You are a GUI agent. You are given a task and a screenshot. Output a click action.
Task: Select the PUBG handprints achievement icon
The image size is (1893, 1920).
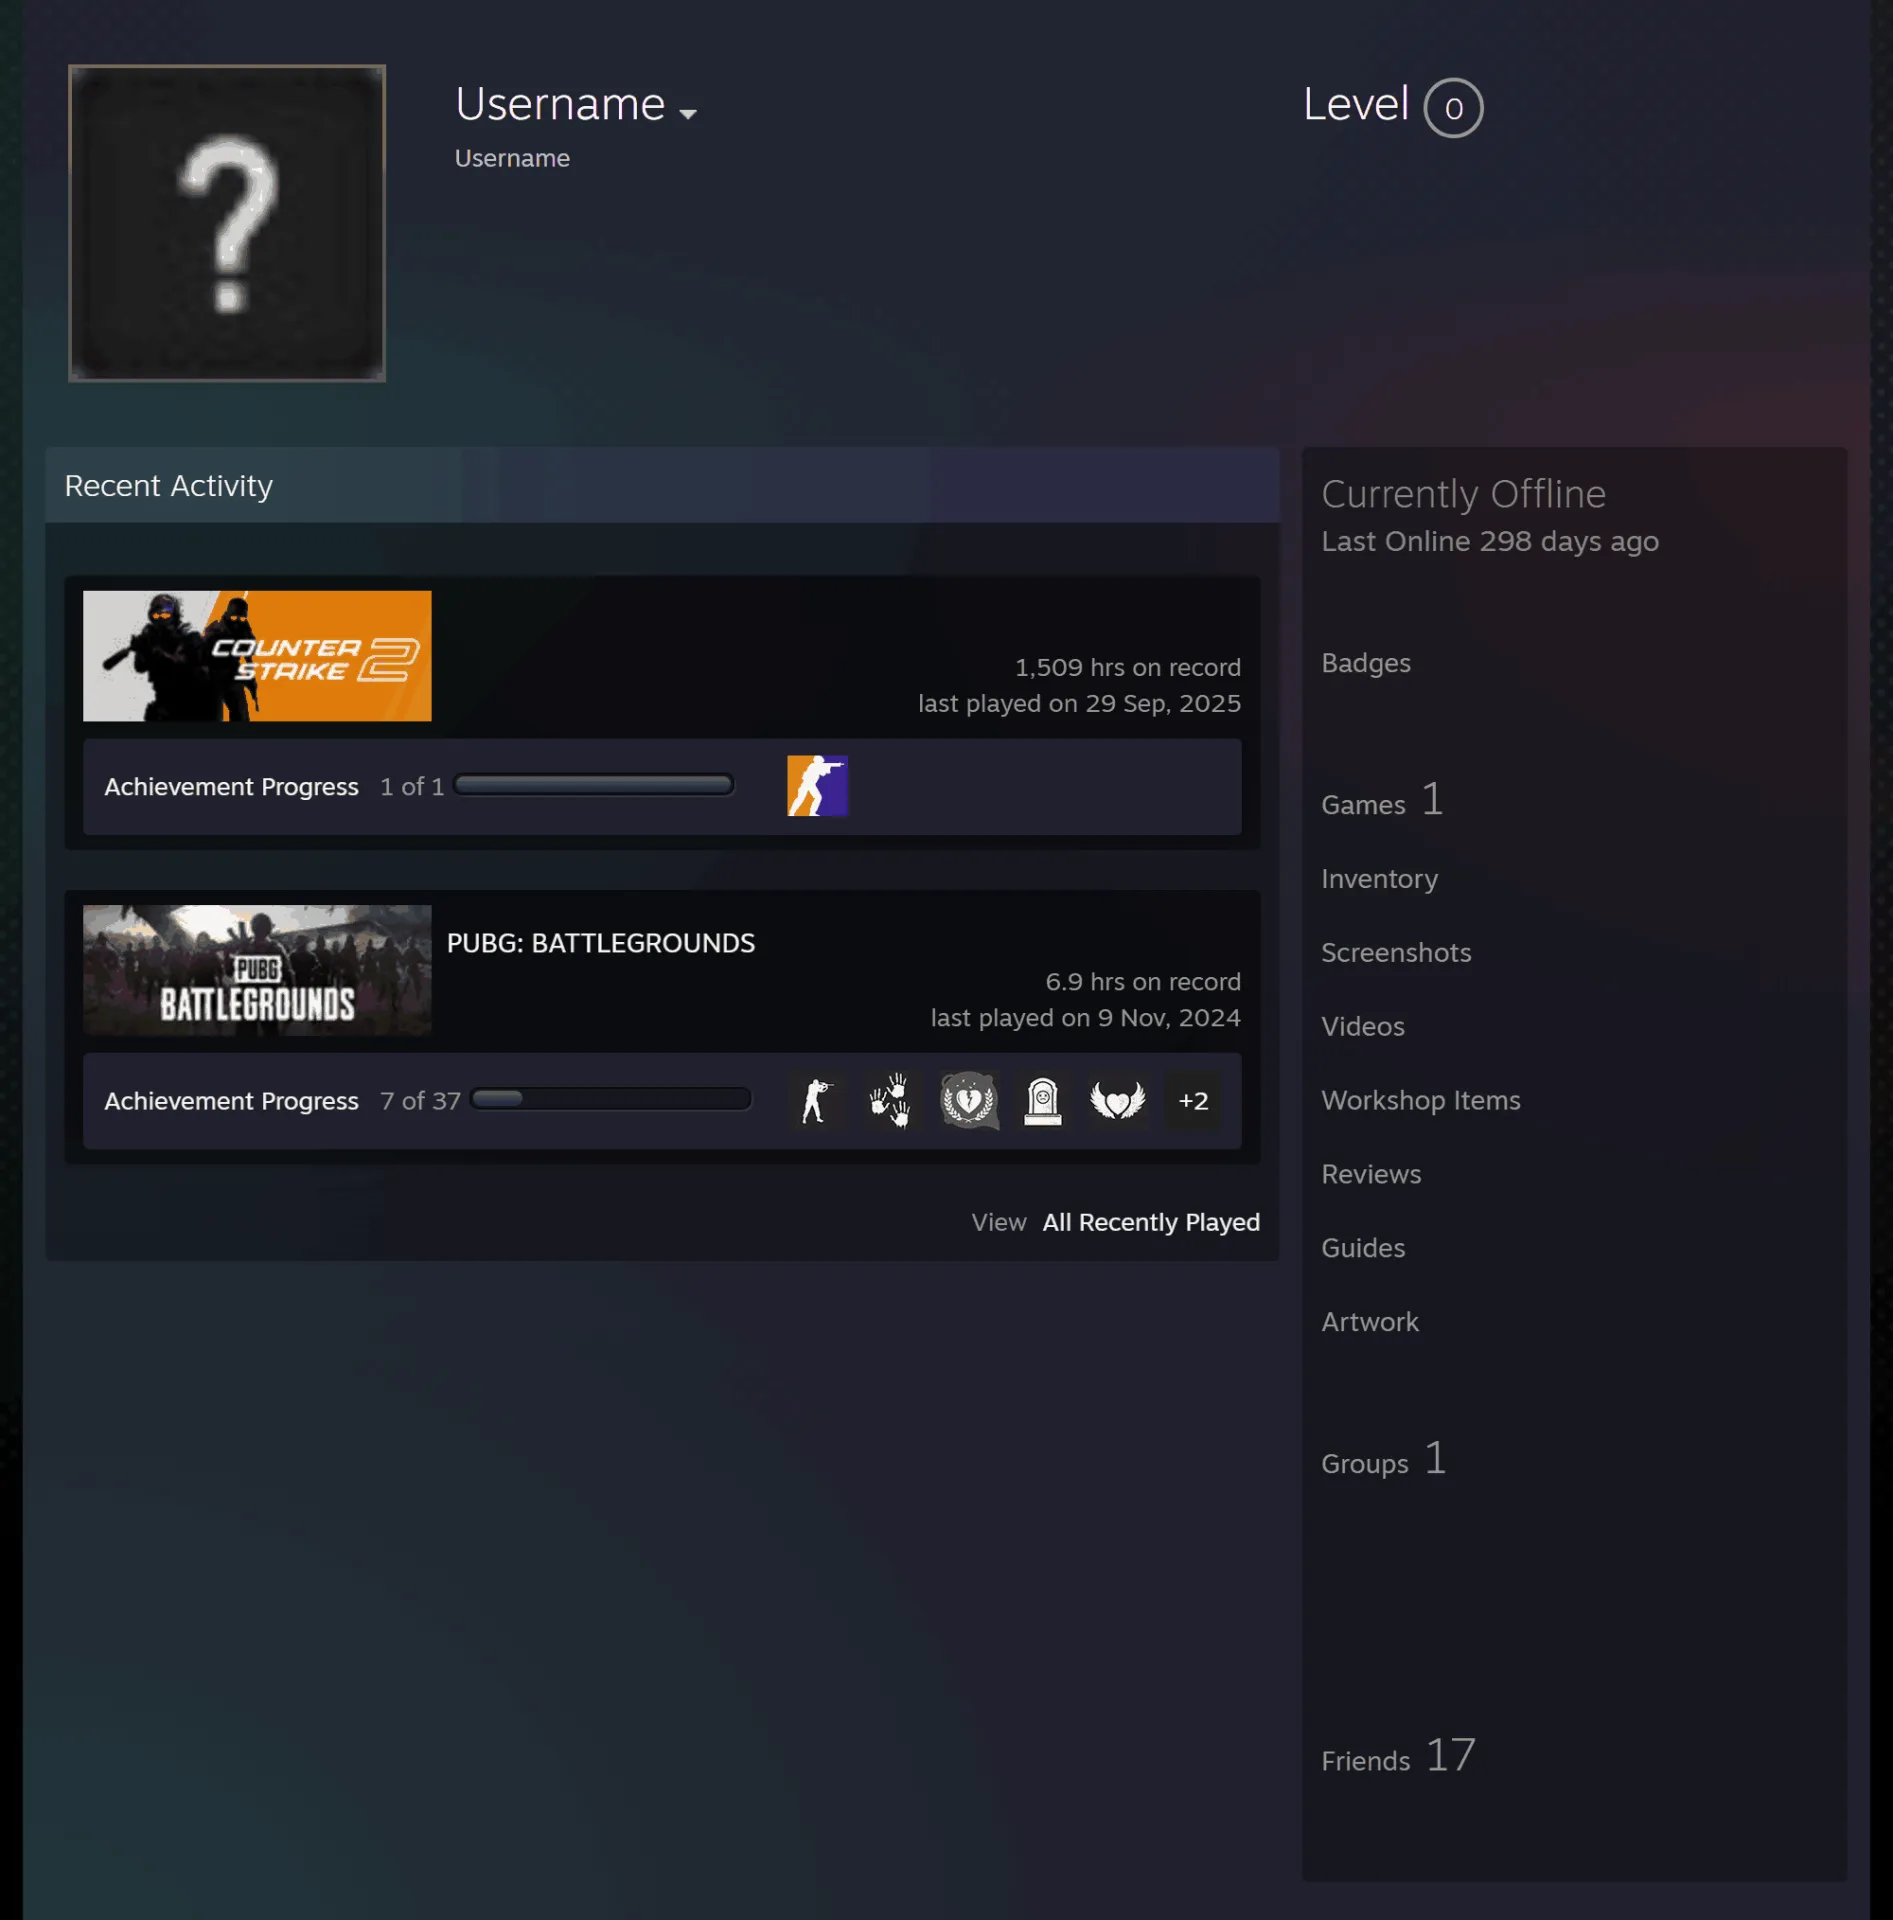pos(891,1100)
